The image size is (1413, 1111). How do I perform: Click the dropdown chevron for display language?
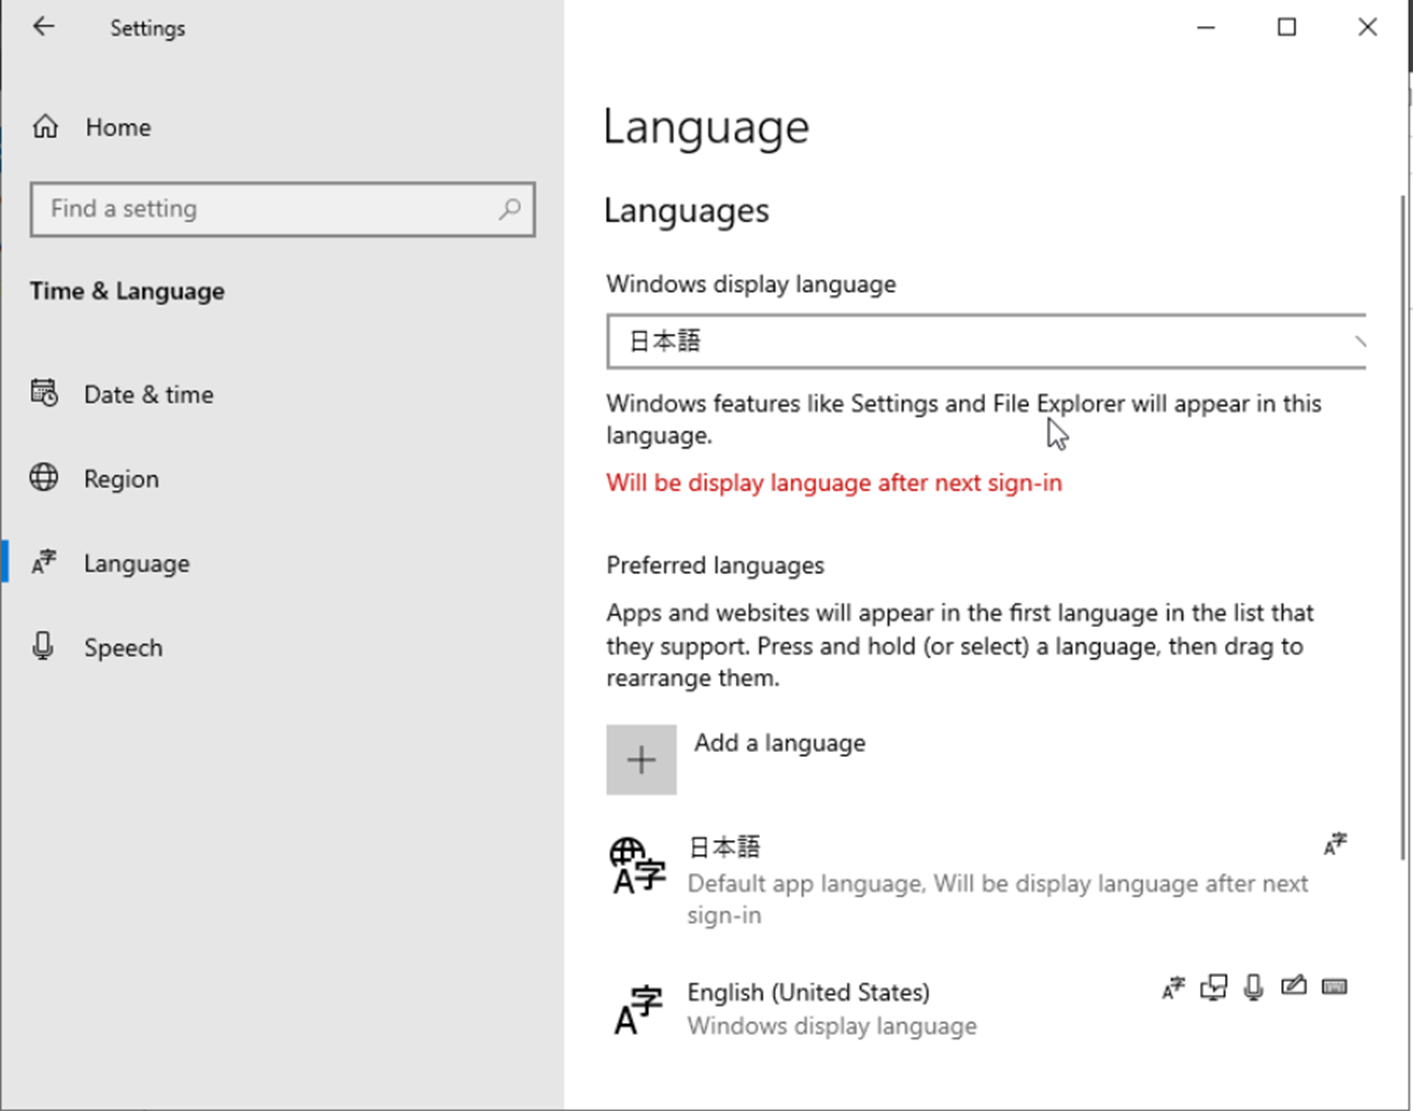point(1358,342)
